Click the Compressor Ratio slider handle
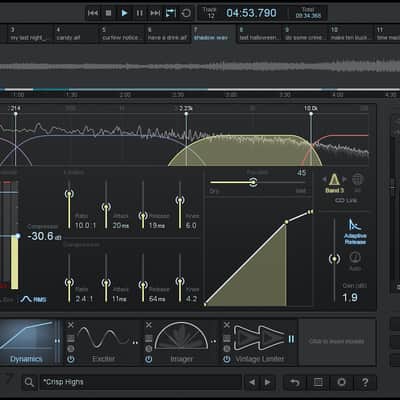Viewport: 400px width, 400px height. click(x=69, y=283)
